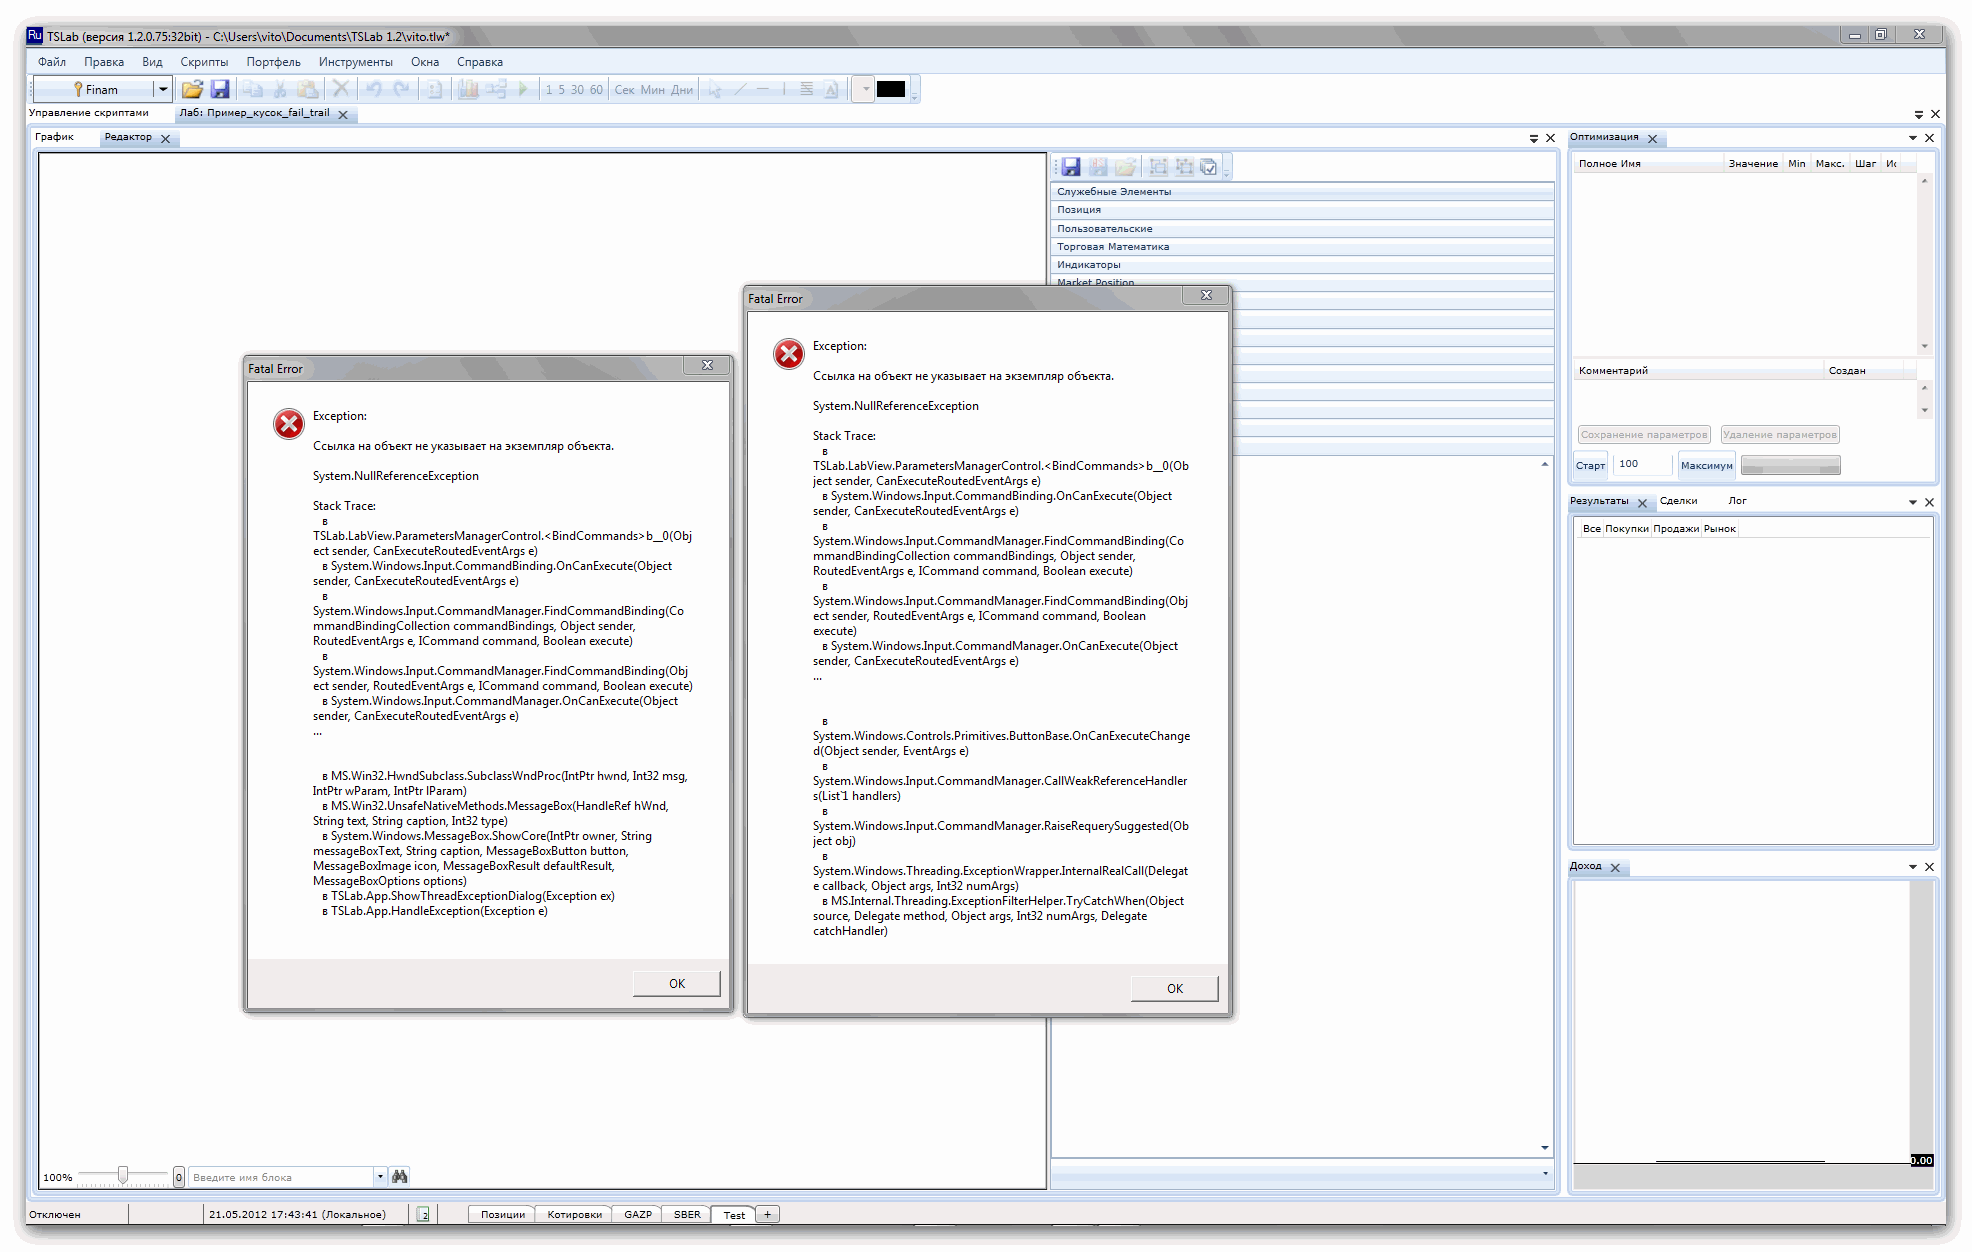
Task: Click the save icon in editor panel toolbar
Action: [x=1071, y=167]
